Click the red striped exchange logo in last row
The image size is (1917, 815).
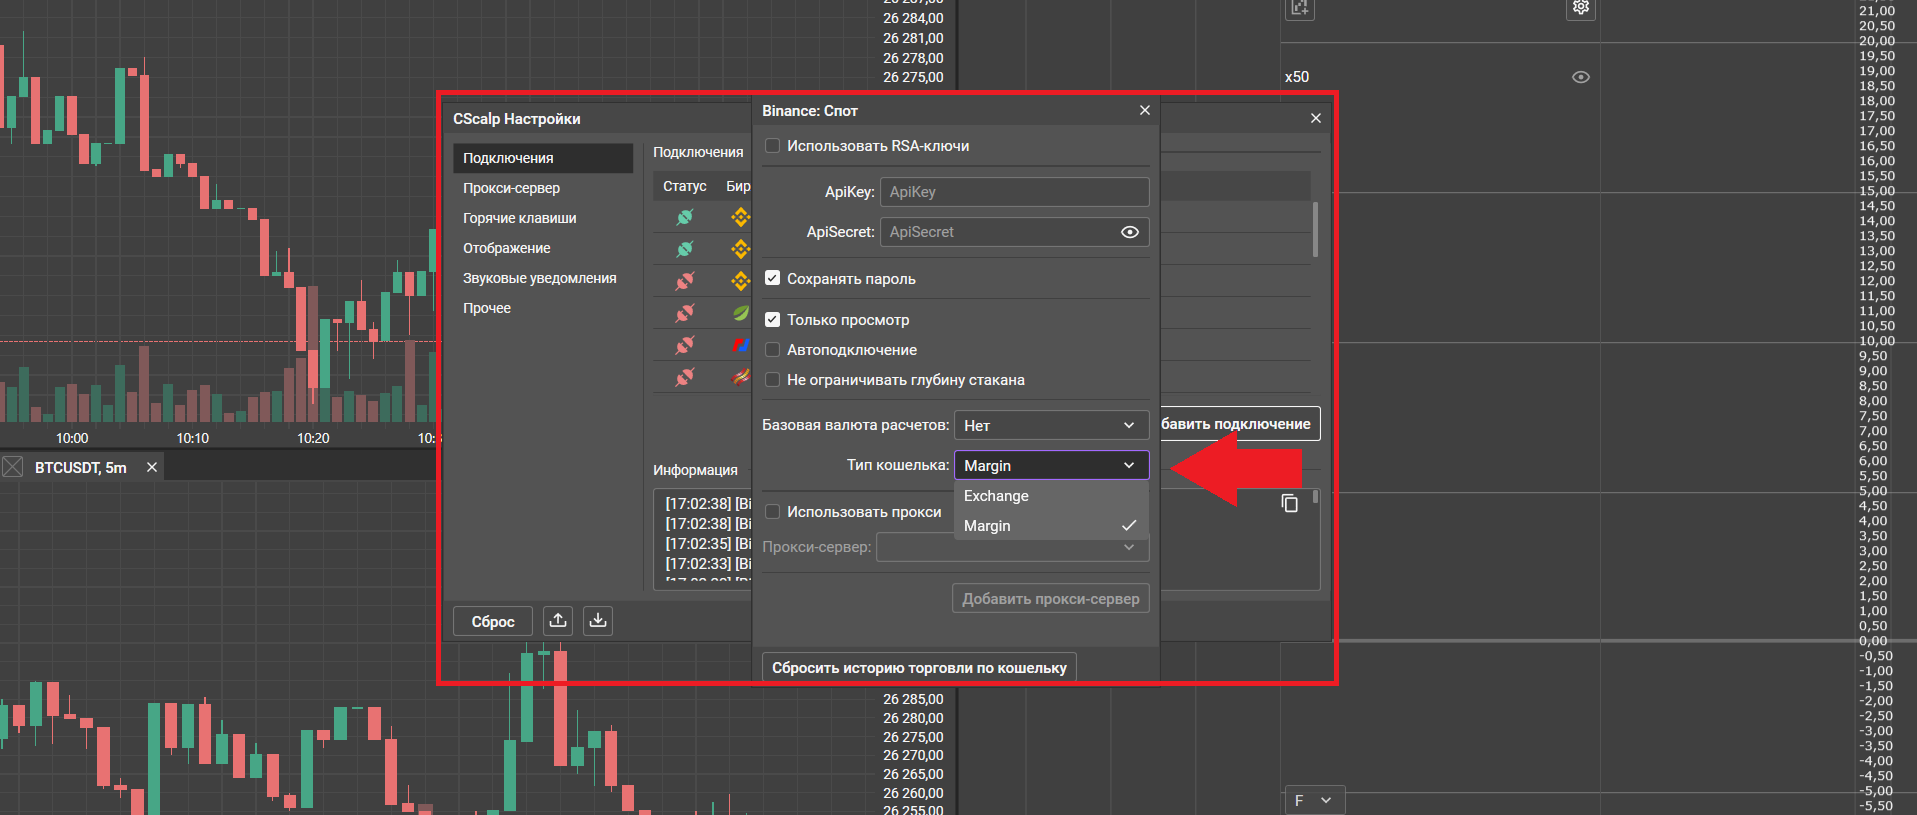(741, 377)
